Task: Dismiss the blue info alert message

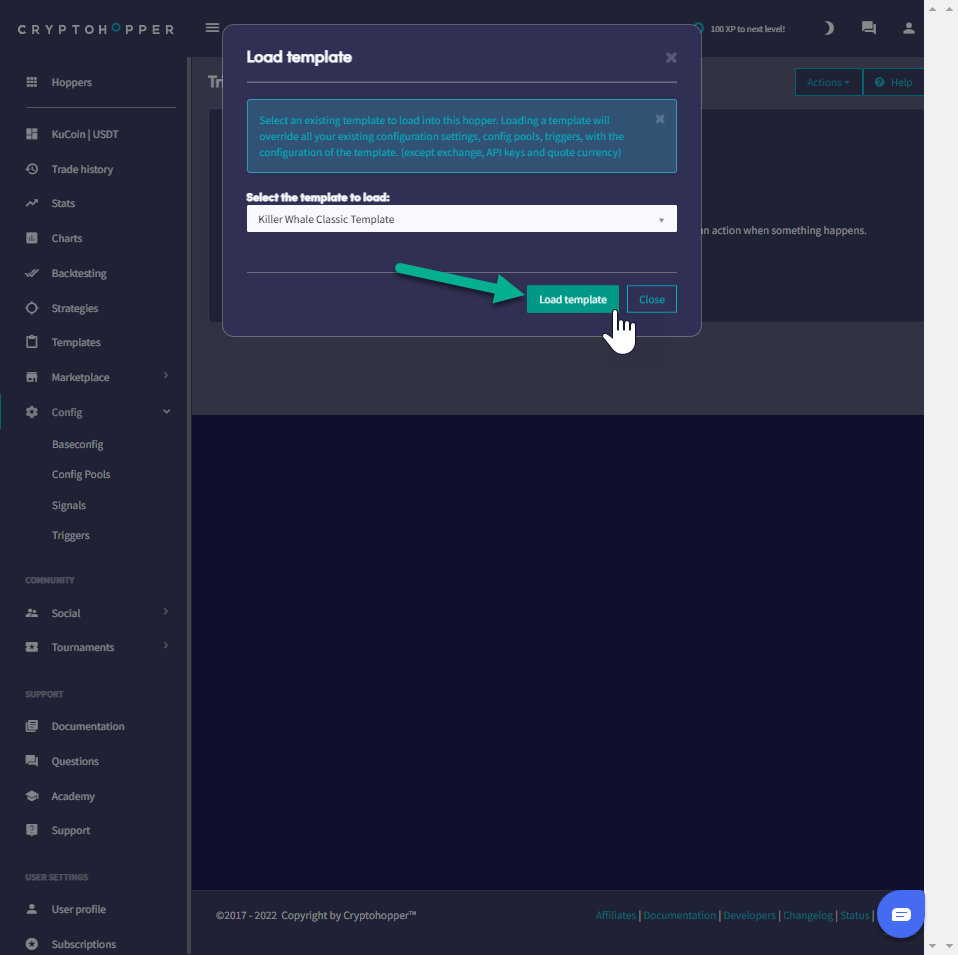Action: tap(660, 119)
